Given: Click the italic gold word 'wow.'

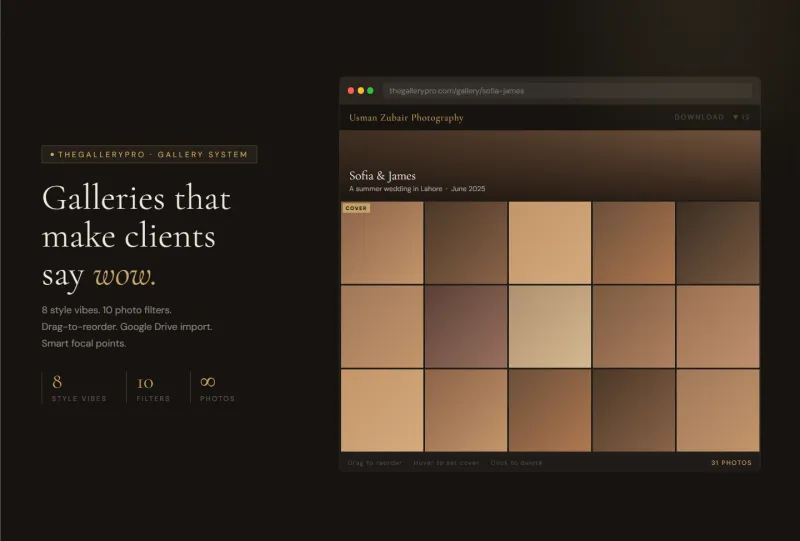Looking at the screenshot, I should 124,276.
